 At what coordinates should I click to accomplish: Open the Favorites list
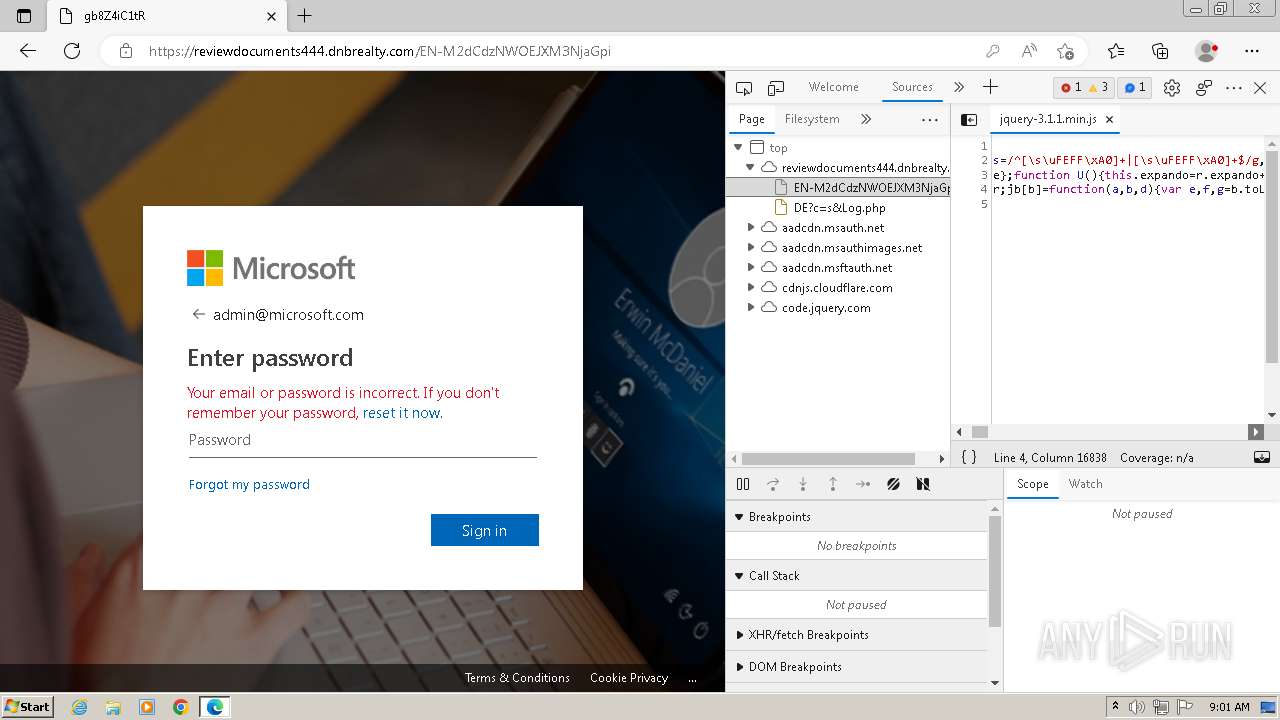coord(1116,51)
